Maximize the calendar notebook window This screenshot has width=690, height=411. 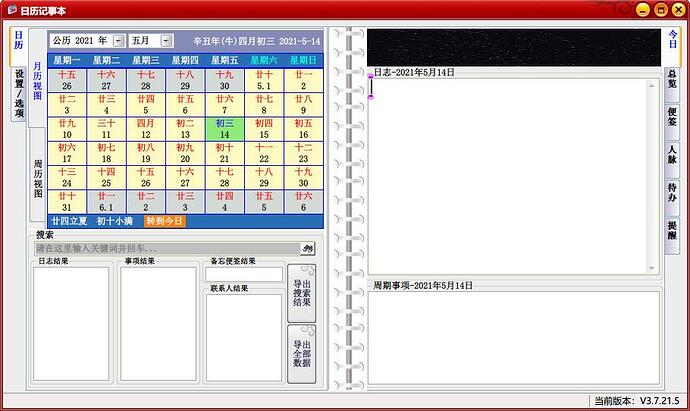pyautogui.click(x=659, y=10)
